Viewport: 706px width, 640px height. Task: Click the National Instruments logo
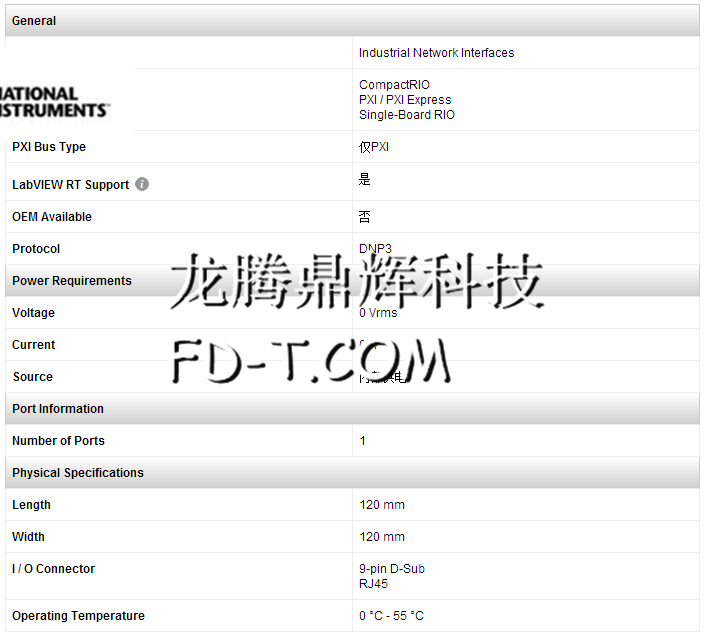pyautogui.click(x=54, y=102)
